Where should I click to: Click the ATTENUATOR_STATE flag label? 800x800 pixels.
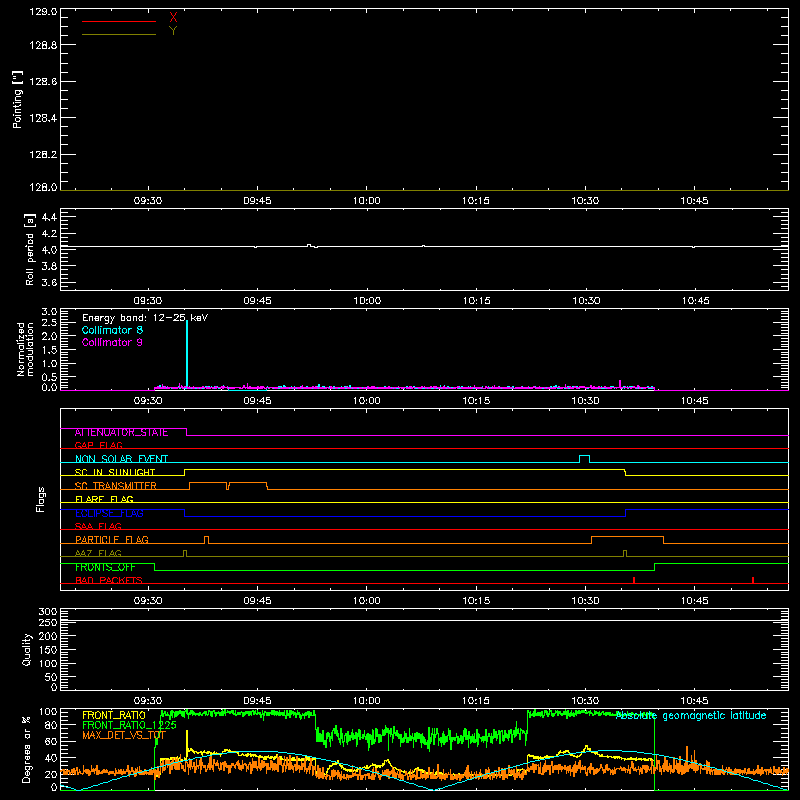coord(121,433)
